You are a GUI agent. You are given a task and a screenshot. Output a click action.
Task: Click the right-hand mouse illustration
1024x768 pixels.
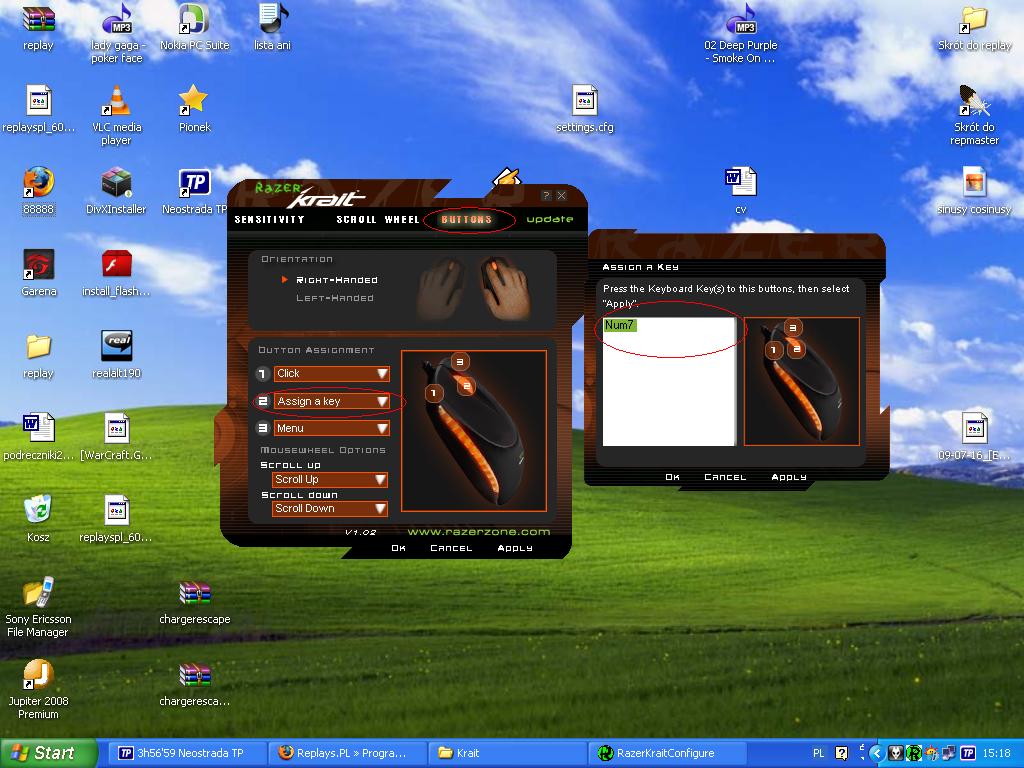(503, 287)
